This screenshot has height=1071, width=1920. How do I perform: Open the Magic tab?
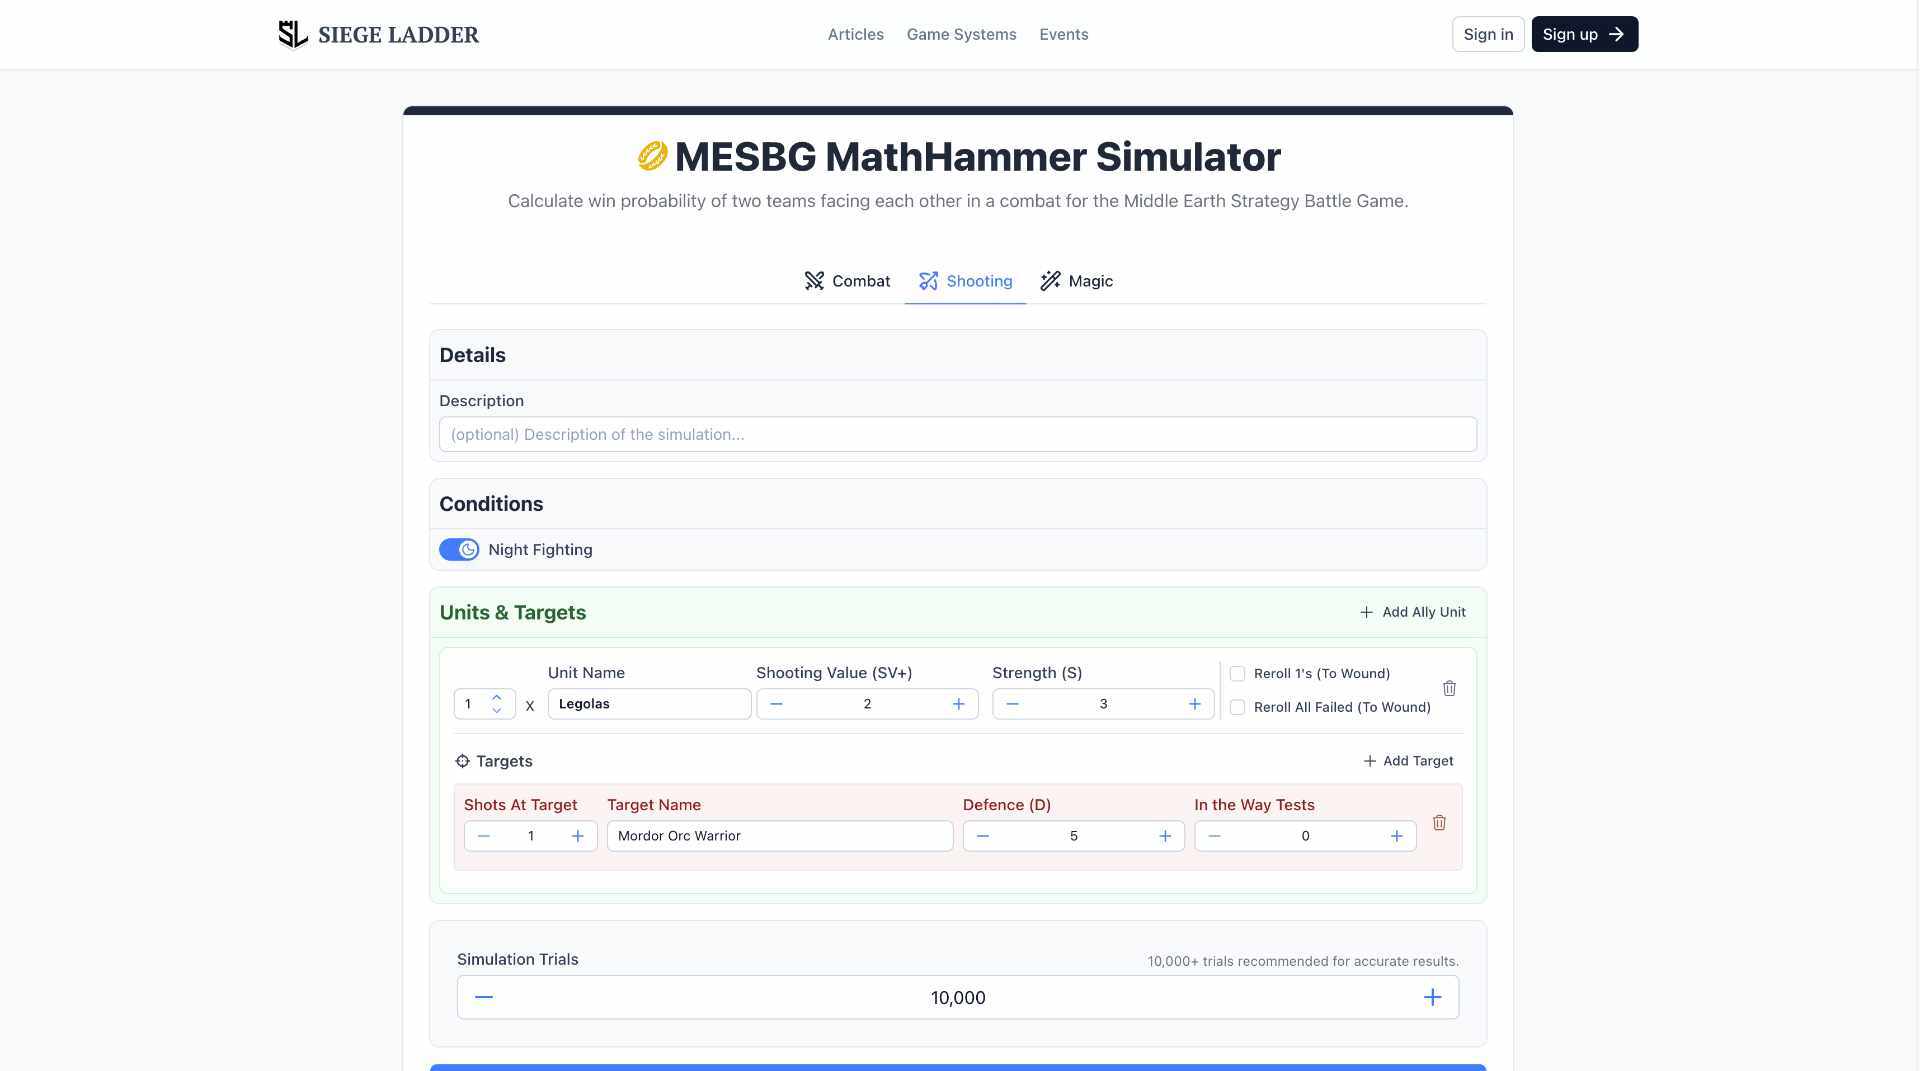pos(1076,281)
